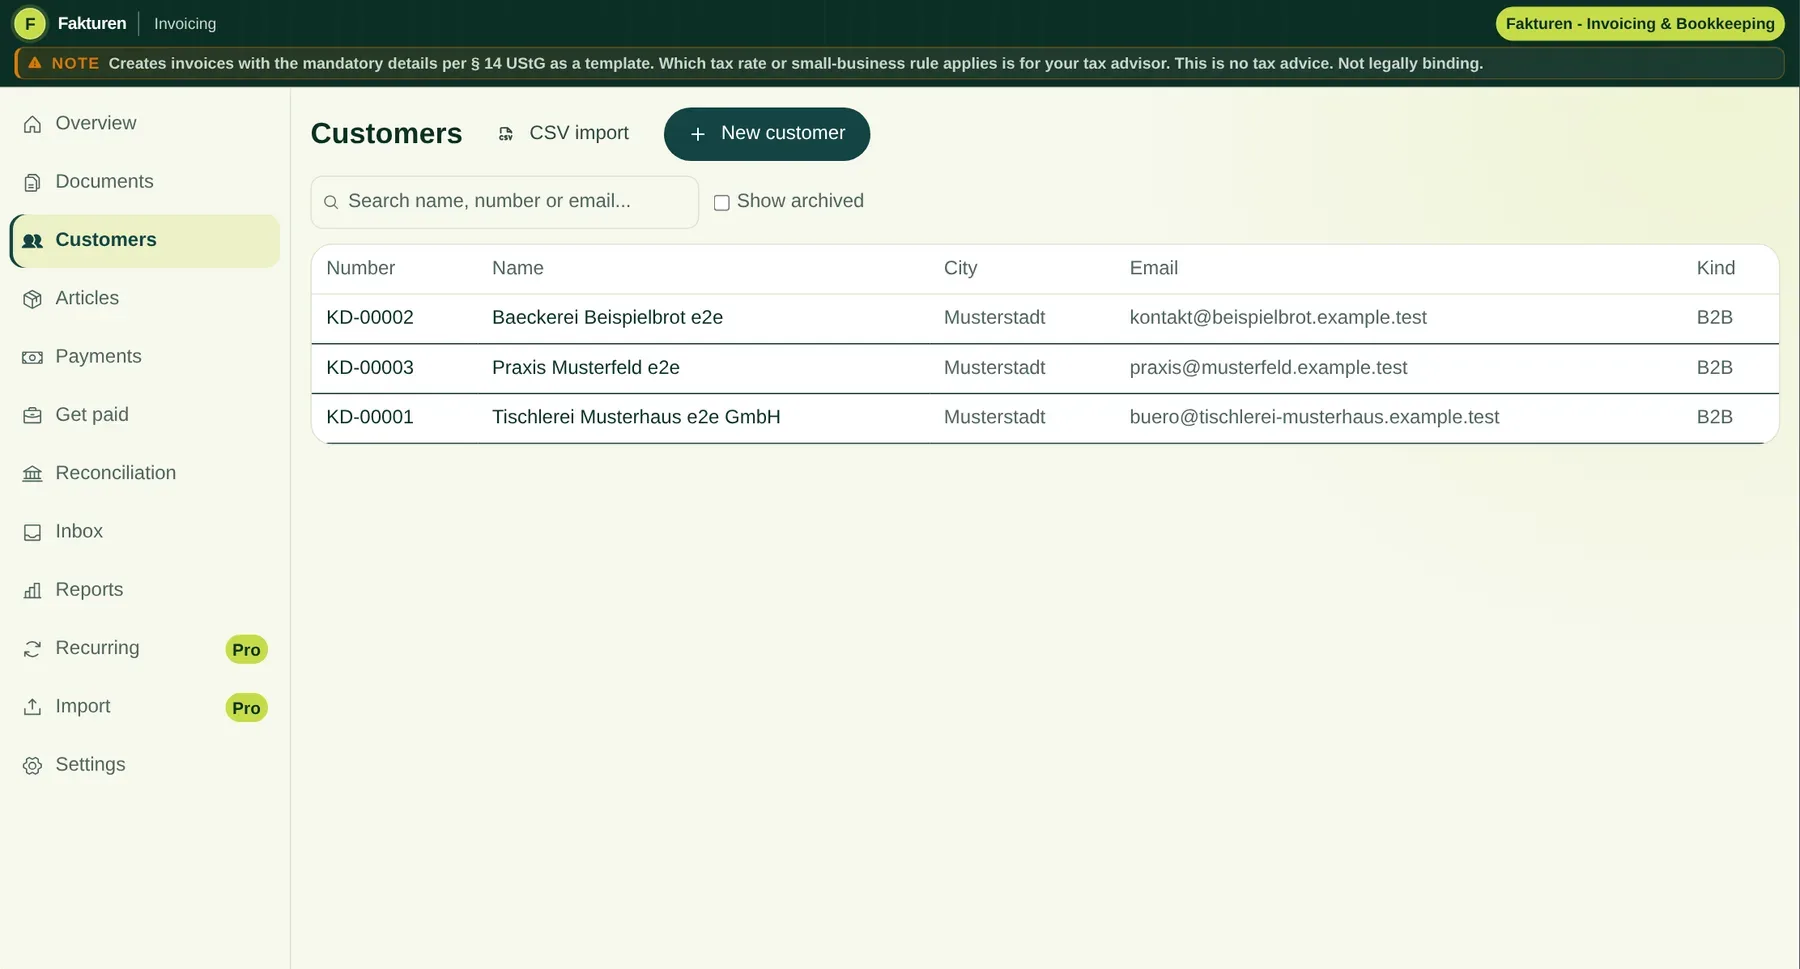The width and height of the screenshot is (1800, 969).
Task: Click the Overview house icon
Action: (x=32, y=124)
